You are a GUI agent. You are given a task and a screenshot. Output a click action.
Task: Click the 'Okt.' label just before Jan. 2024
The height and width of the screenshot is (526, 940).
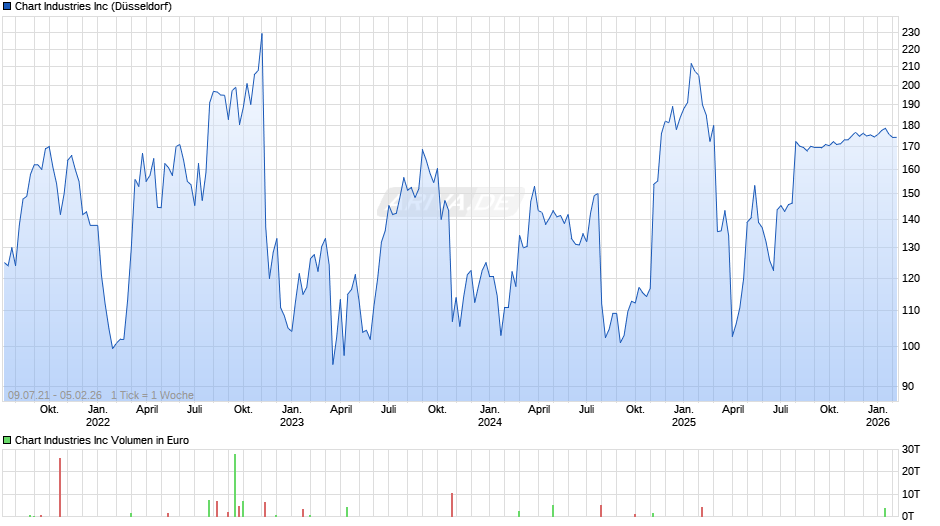[438, 409]
